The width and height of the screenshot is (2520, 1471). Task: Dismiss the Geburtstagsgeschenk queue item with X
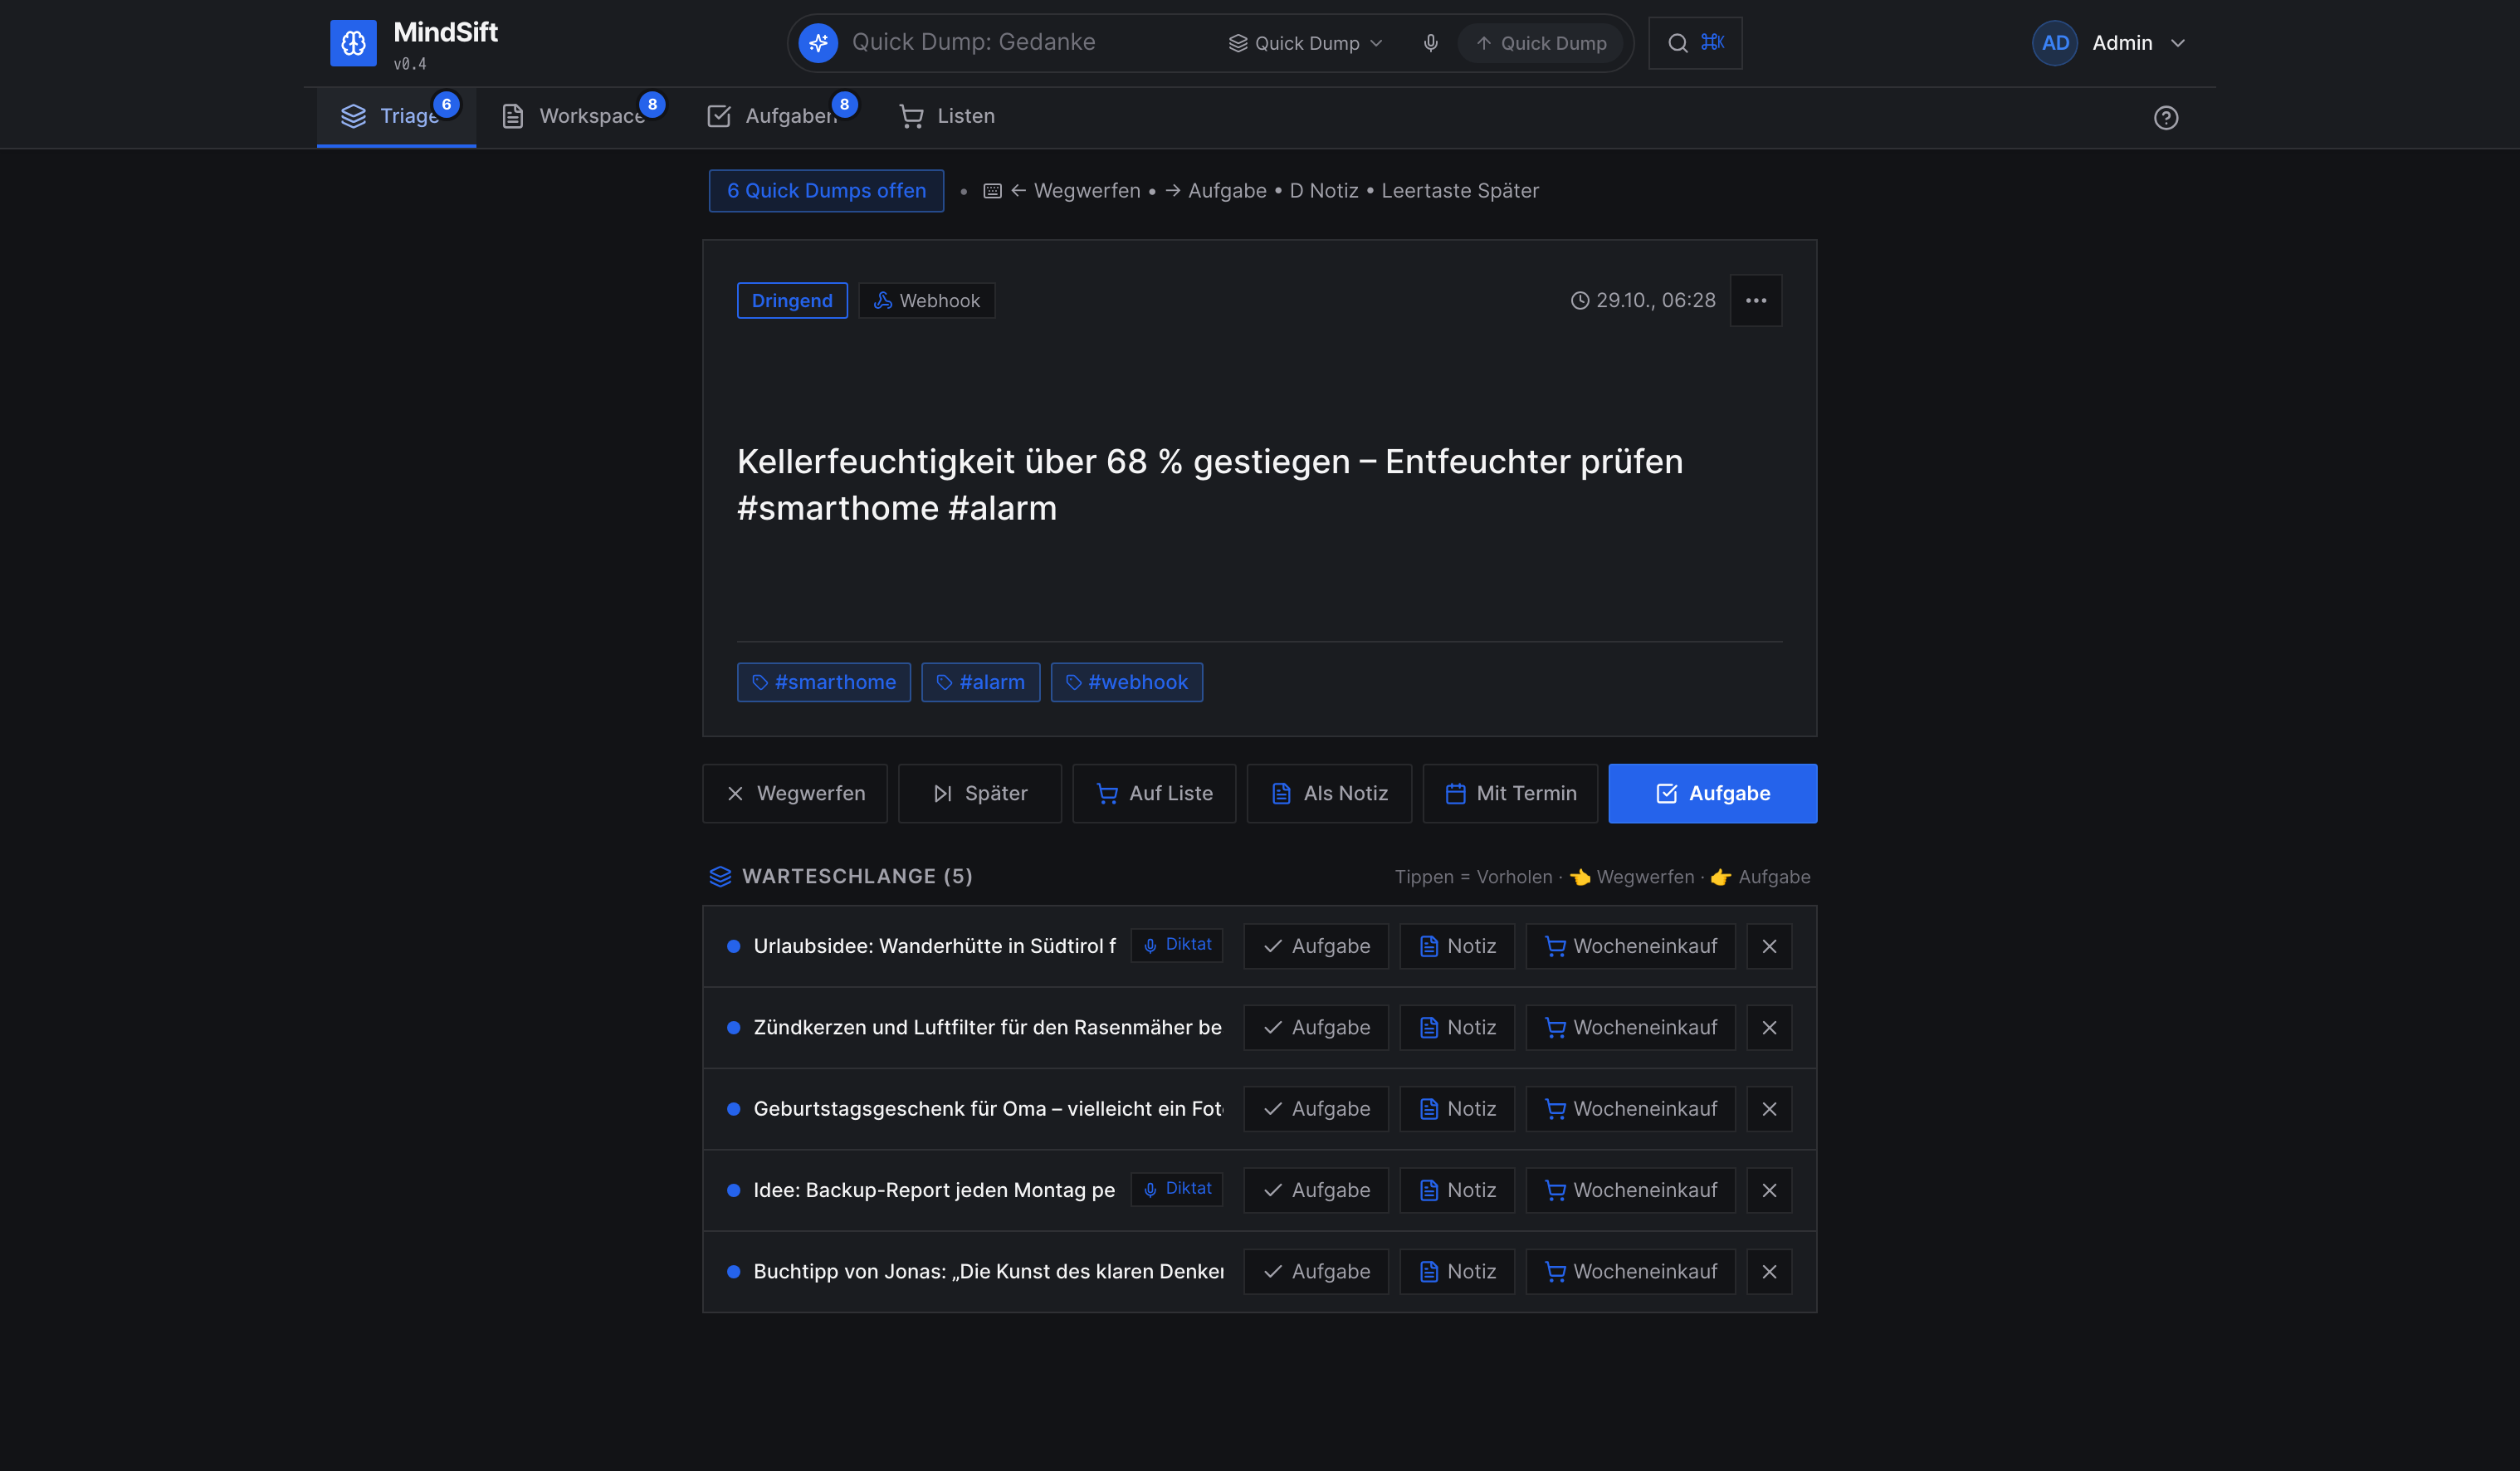point(1769,1109)
